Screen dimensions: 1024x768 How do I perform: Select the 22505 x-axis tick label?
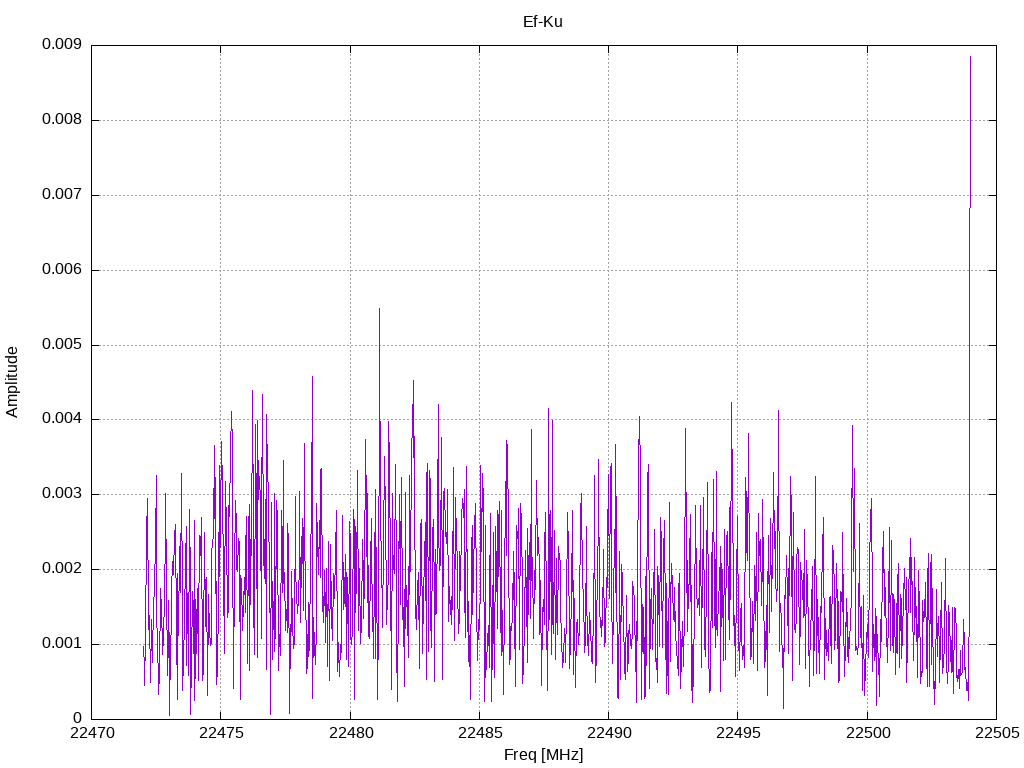tap(997, 733)
